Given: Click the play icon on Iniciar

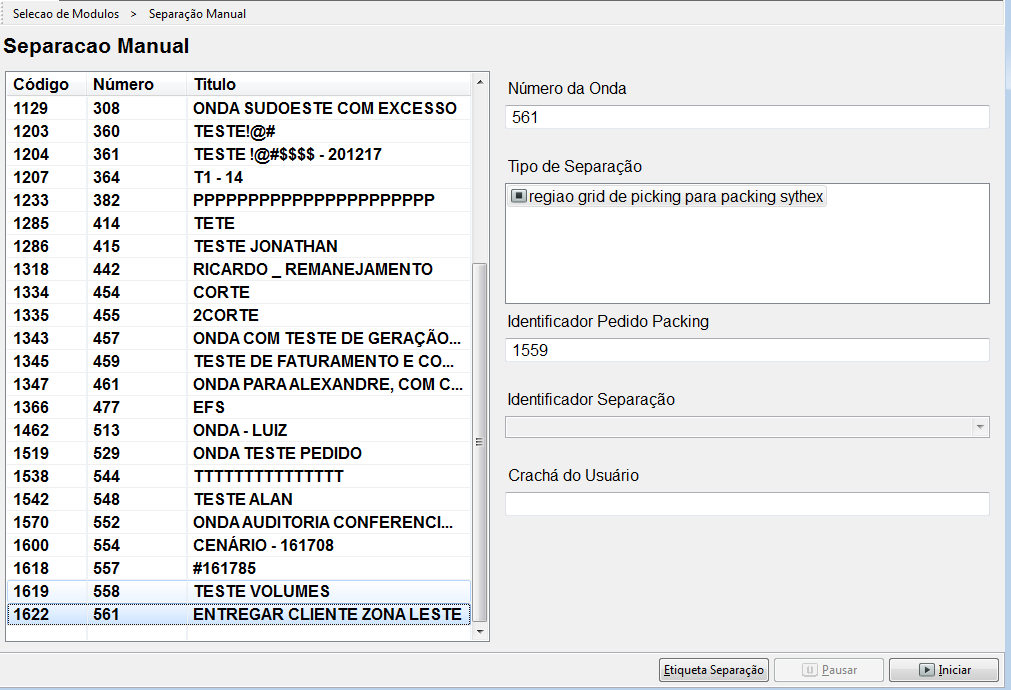Looking at the screenshot, I should [927, 670].
